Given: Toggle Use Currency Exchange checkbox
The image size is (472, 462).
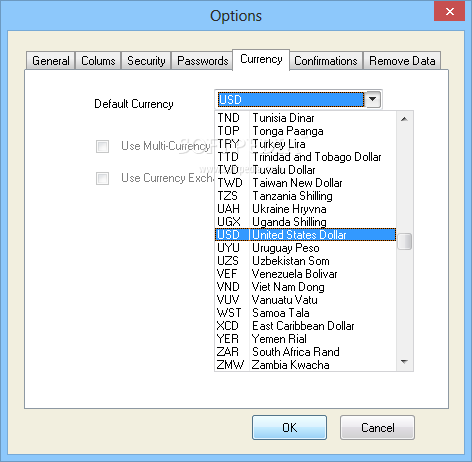Looking at the screenshot, I should click(x=102, y=178).
